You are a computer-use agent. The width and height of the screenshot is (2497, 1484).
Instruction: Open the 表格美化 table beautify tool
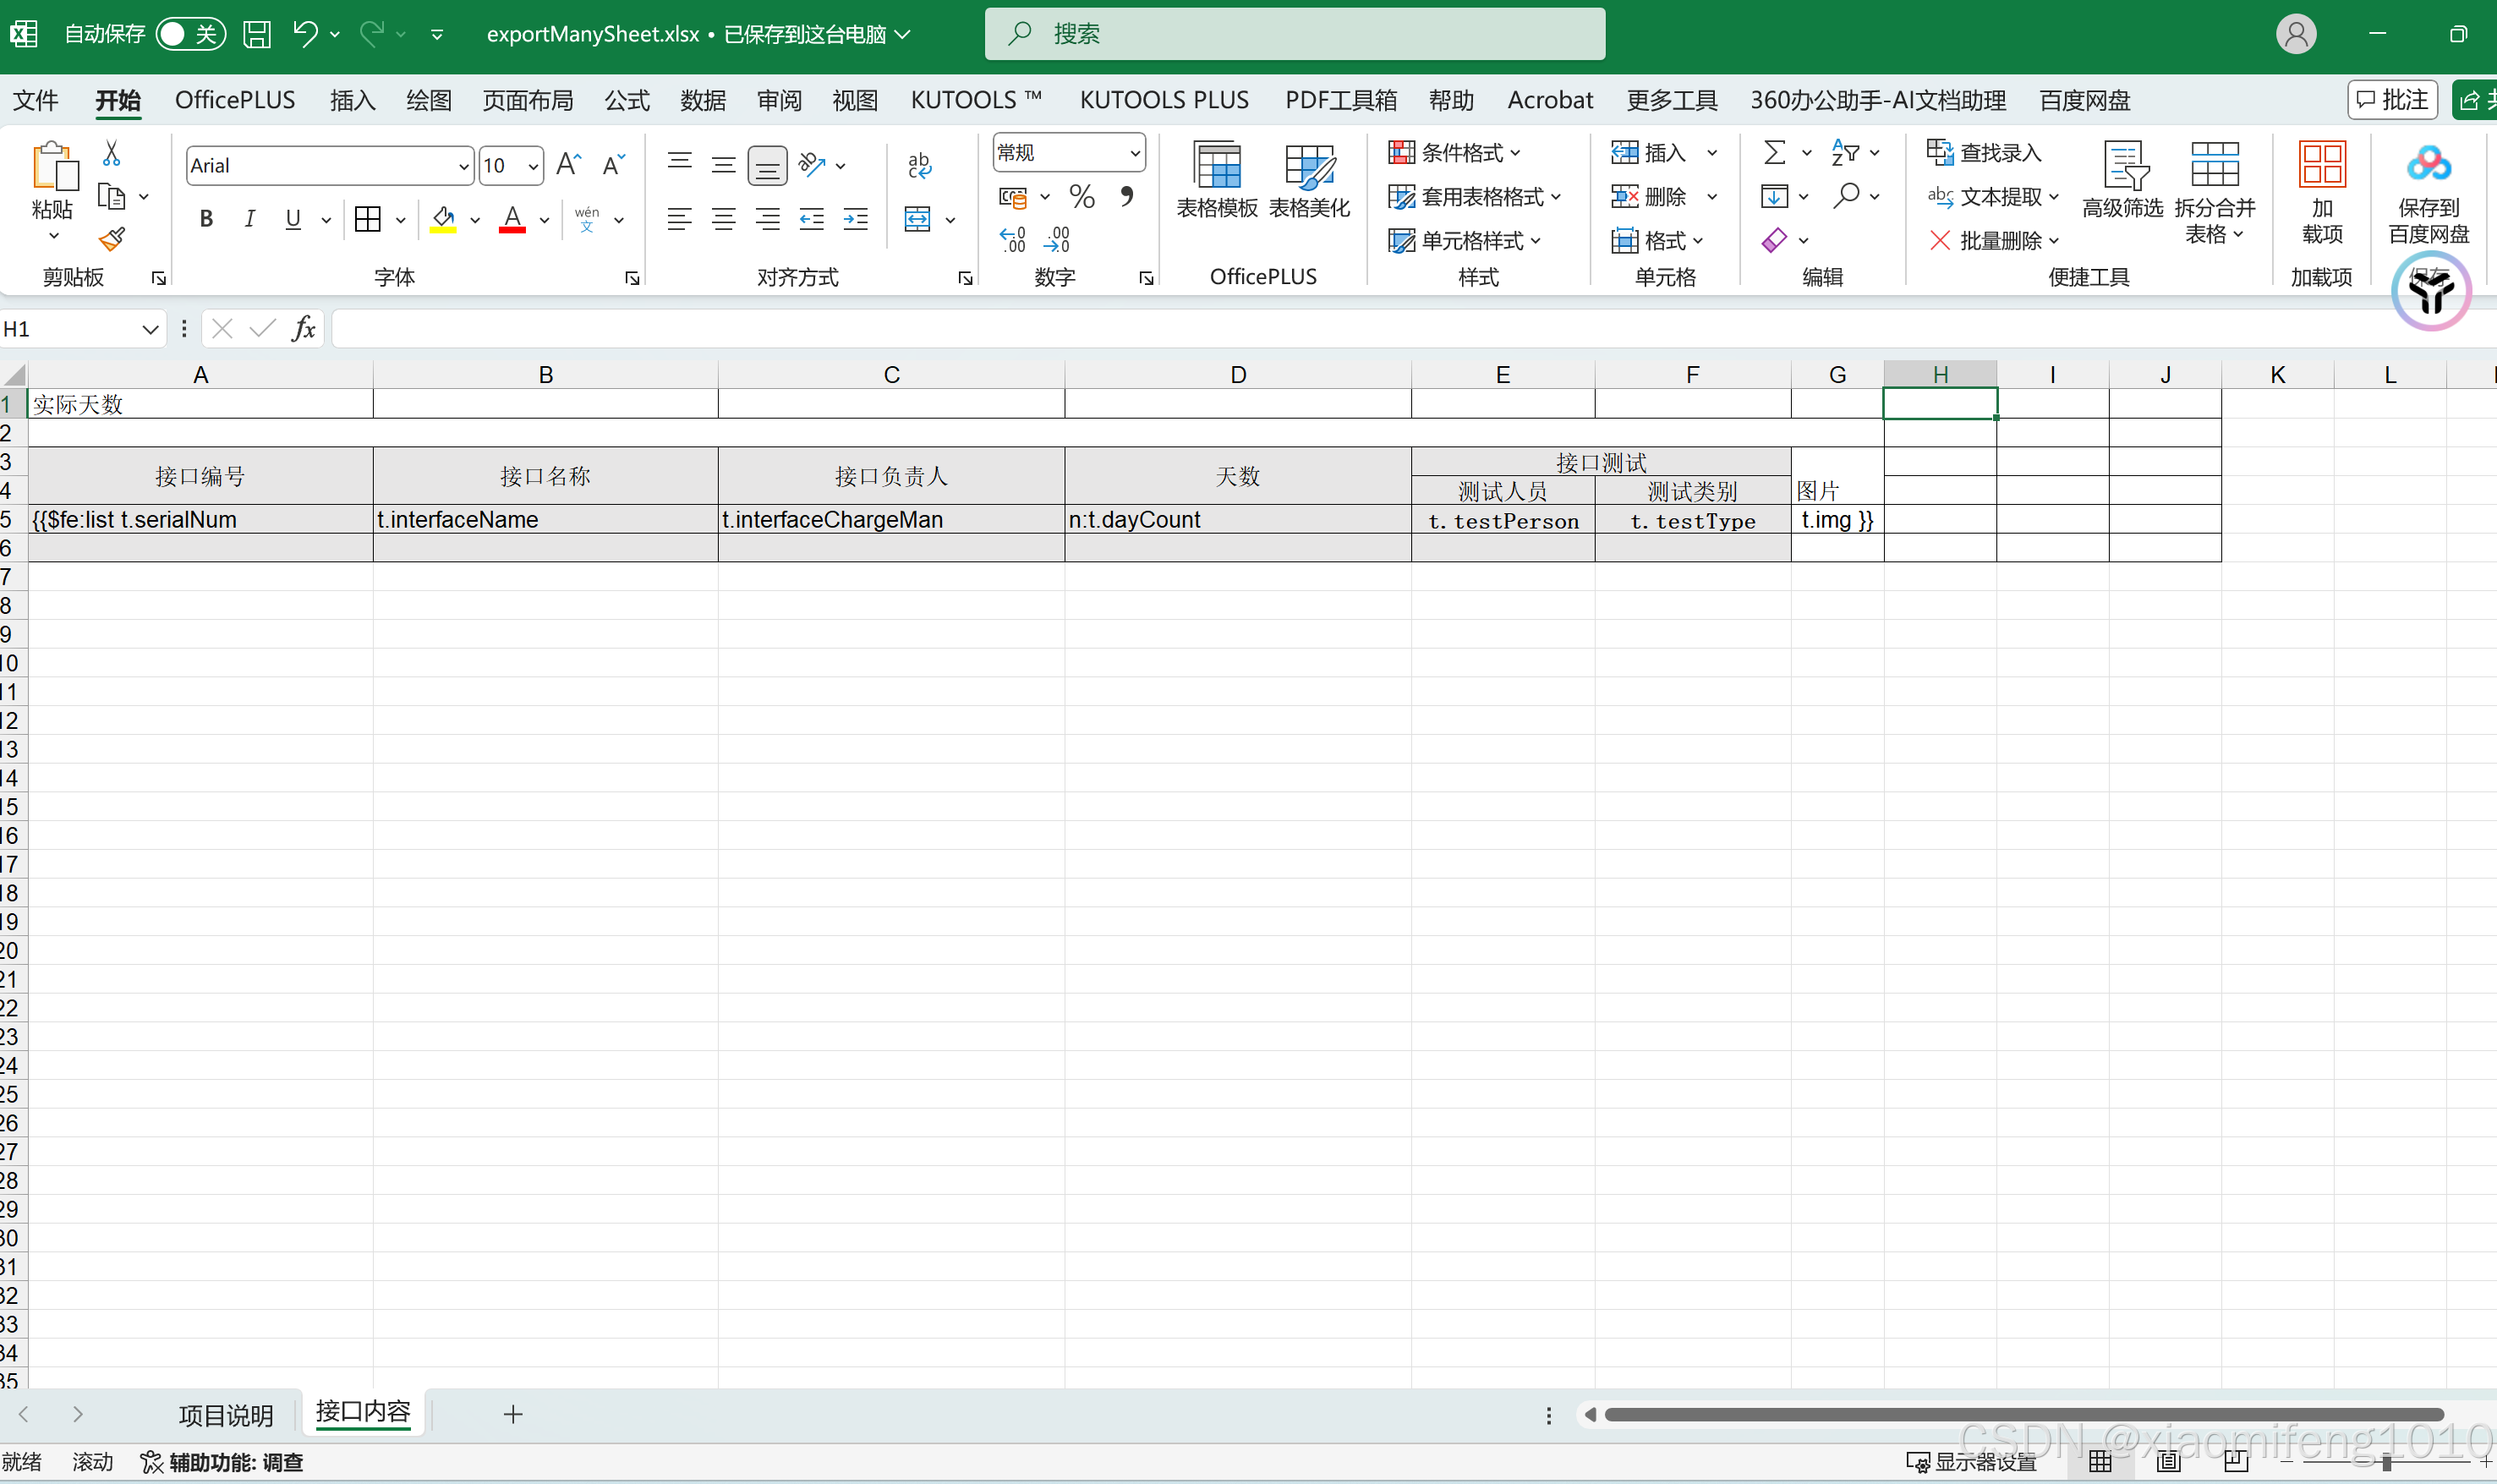click(1308, 180)
